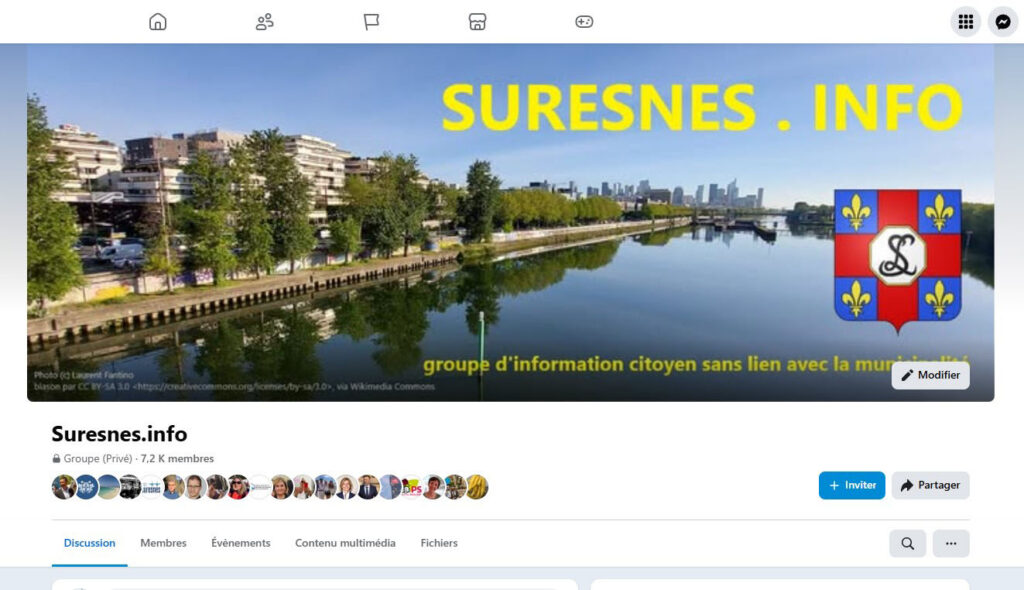1024x590 pixels.
Task: Go to the Facebook Home icon
Action: (x=157, y=22)
